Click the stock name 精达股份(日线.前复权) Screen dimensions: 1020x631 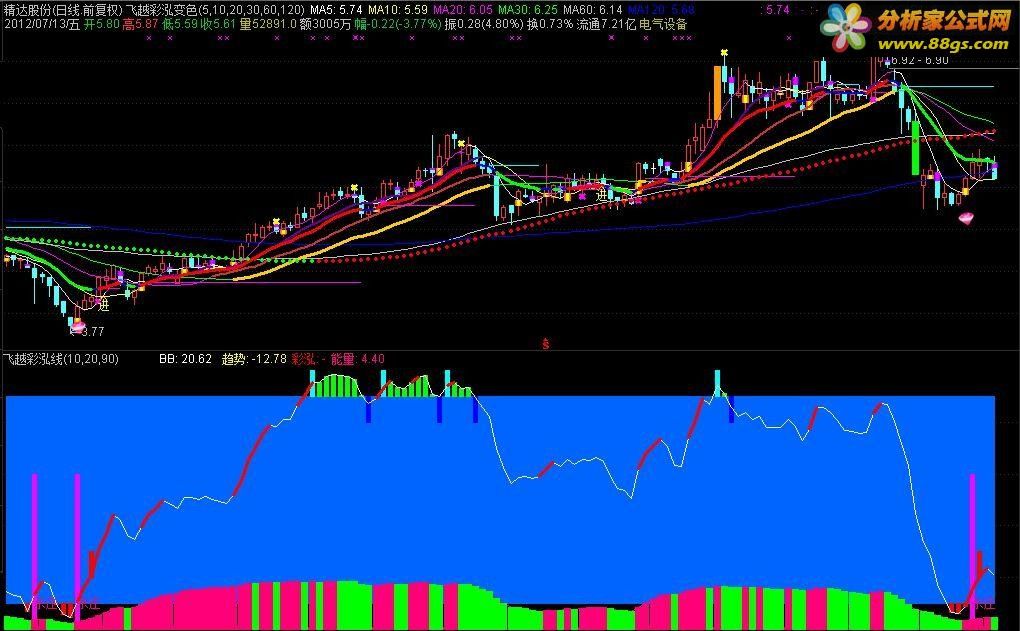(x=62, y=10)
